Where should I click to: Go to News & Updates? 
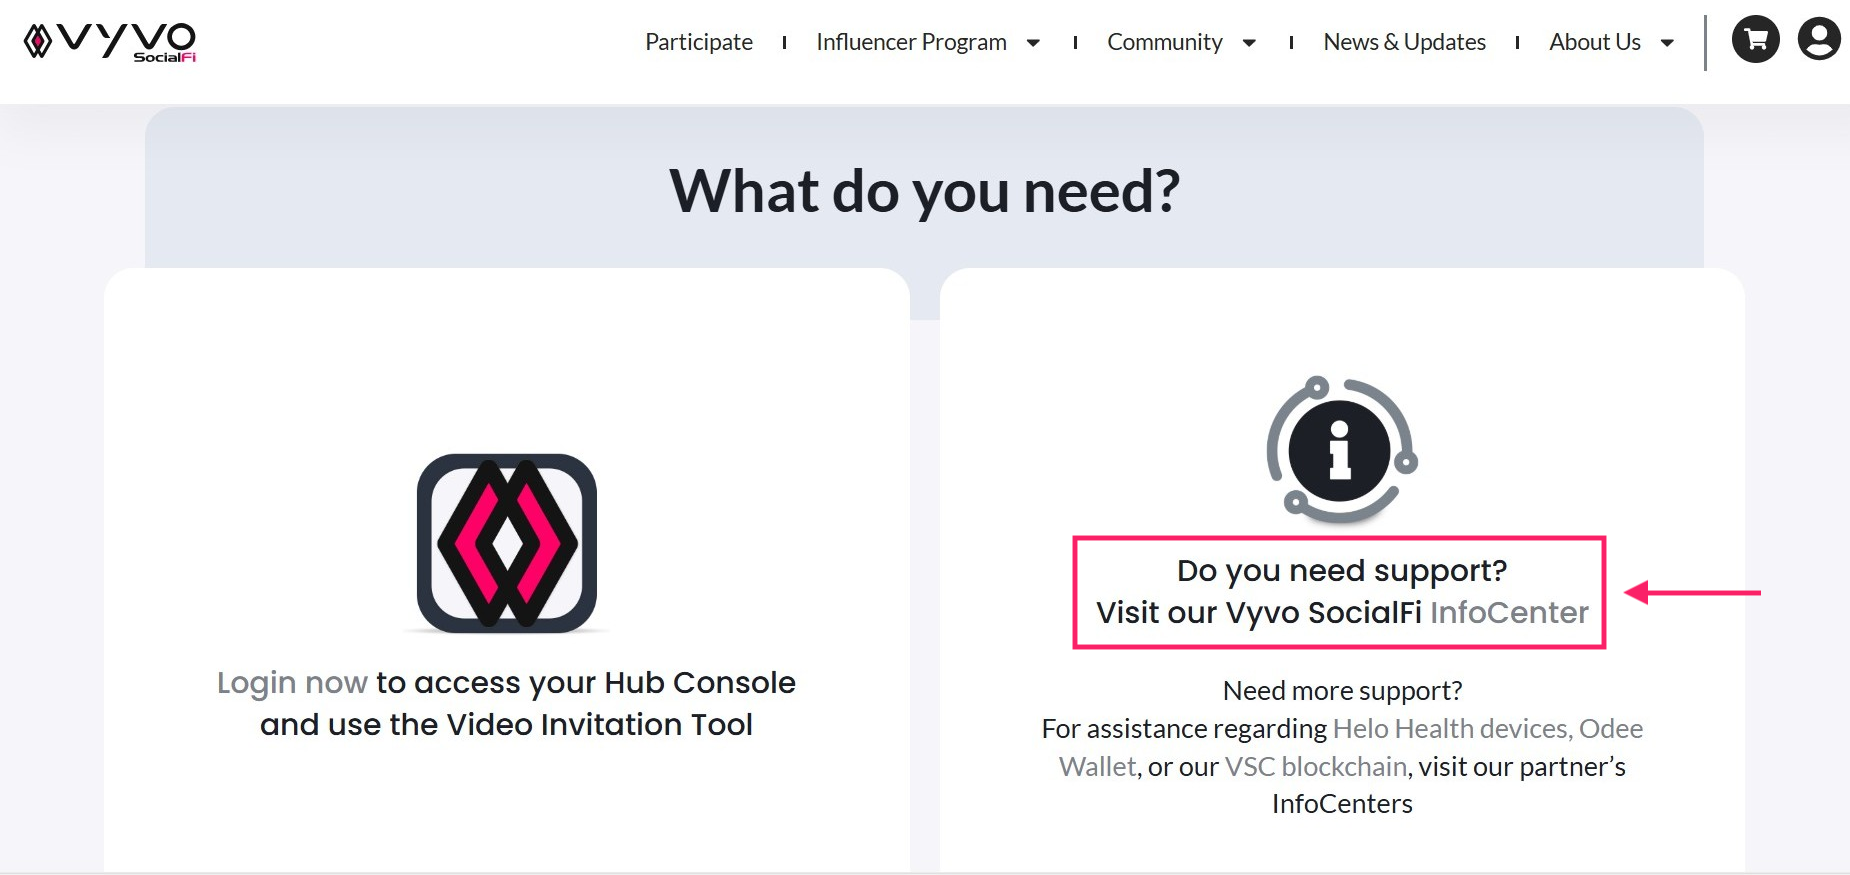[x=1404, y=42]
